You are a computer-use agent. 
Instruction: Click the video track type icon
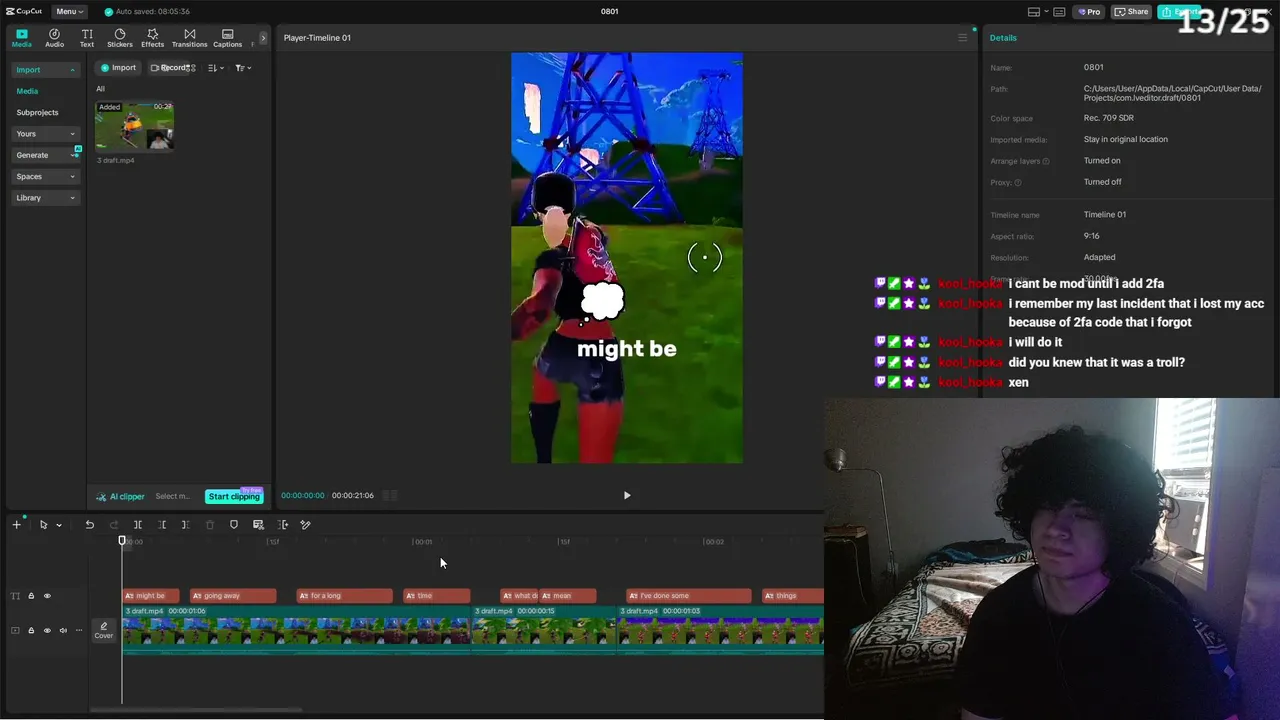(15, 630)
